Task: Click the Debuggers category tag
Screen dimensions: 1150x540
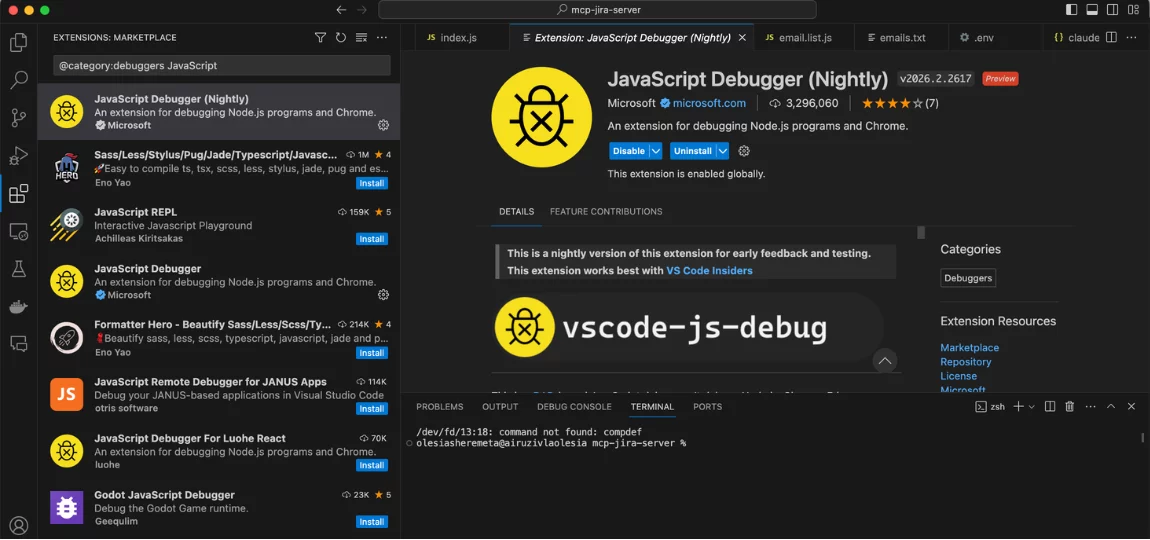Action: [968, 278]
